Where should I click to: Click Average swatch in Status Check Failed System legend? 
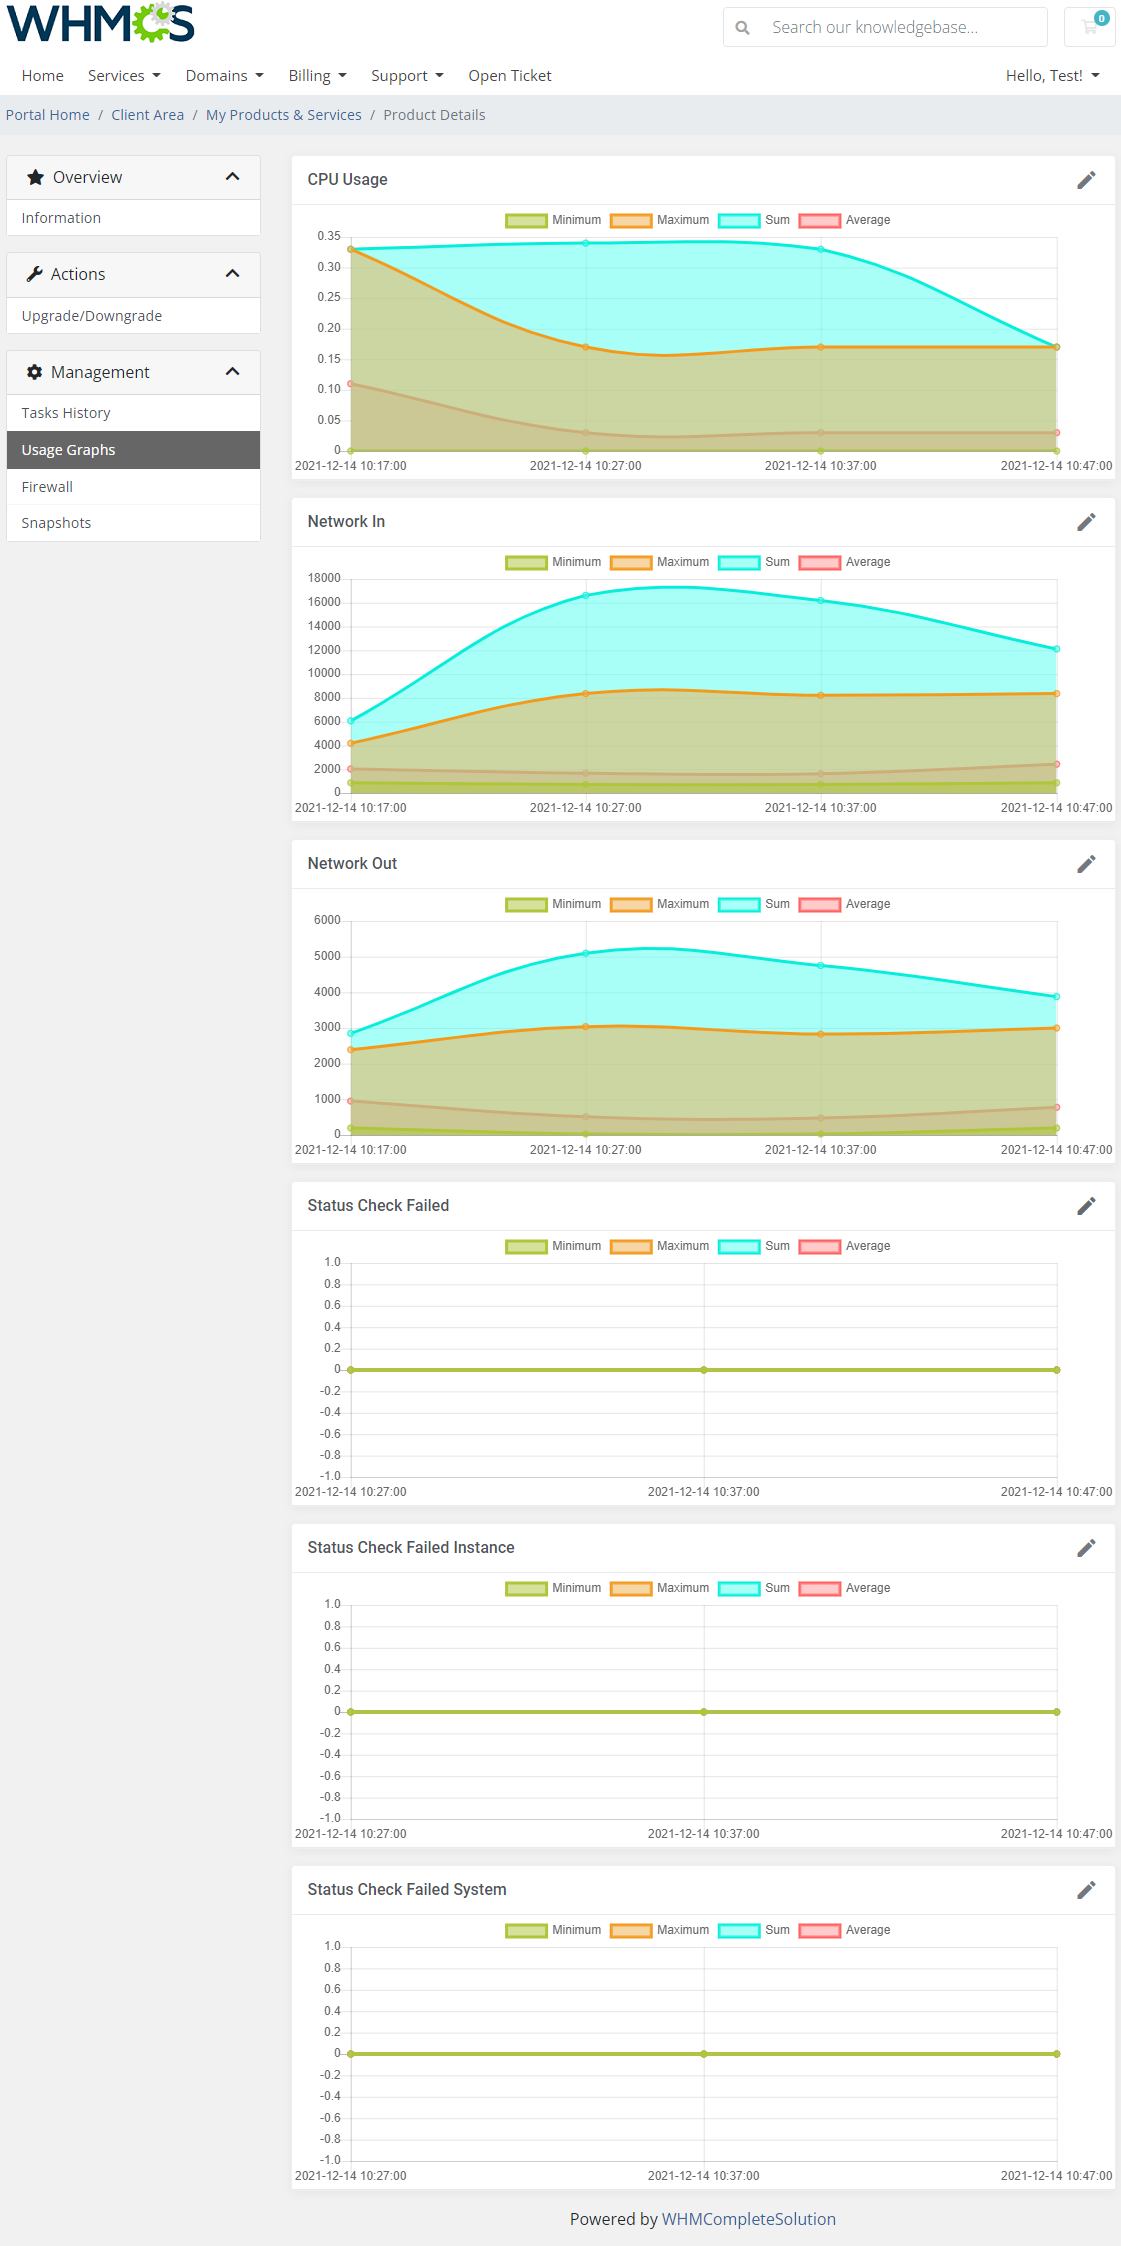(x=820, y=1931)
